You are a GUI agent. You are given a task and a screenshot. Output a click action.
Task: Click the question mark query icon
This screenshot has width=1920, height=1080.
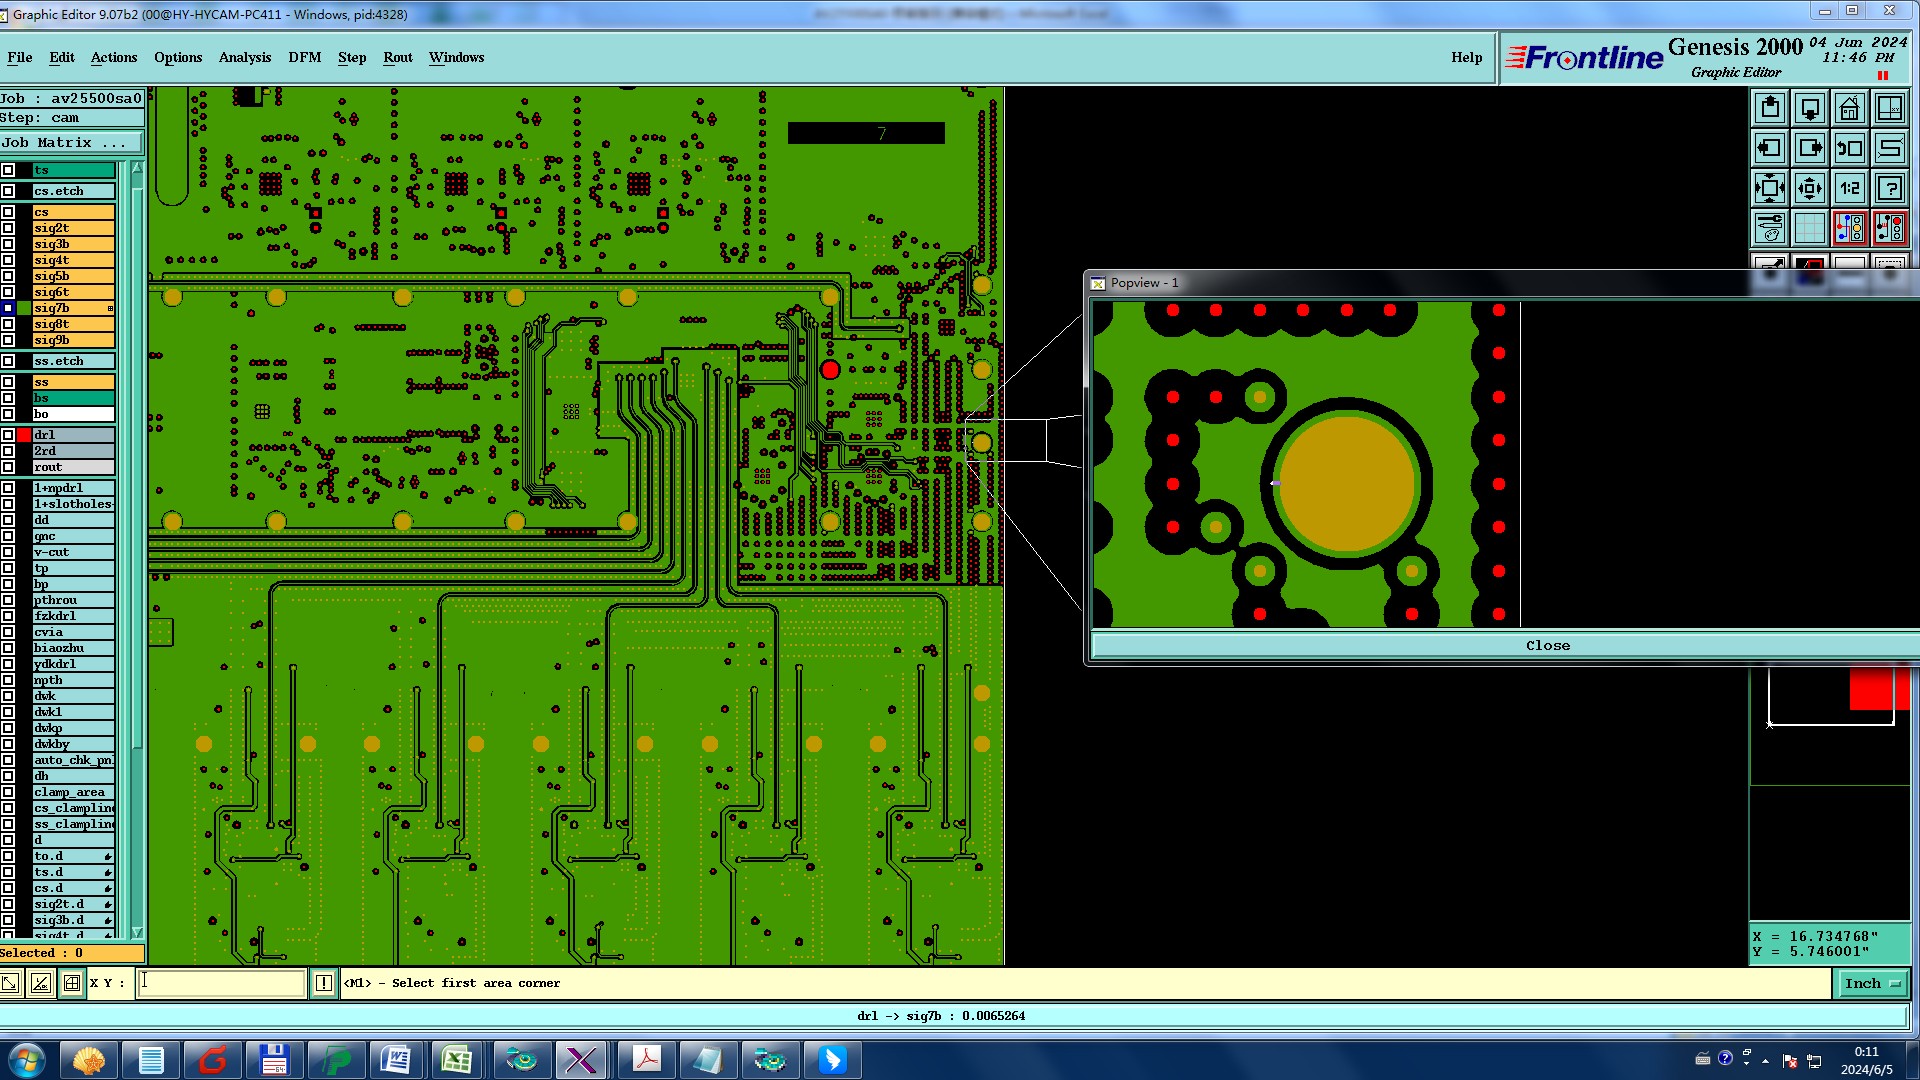pyautogui.click(x=1889, y=188)
